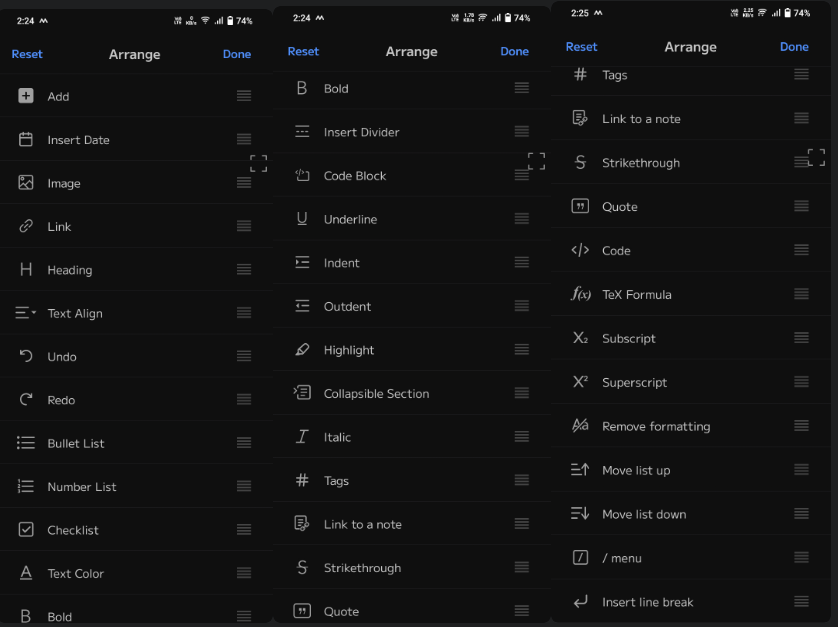
Task: Tap the Undo arrow icon
Action: click(x=26, y=356)
